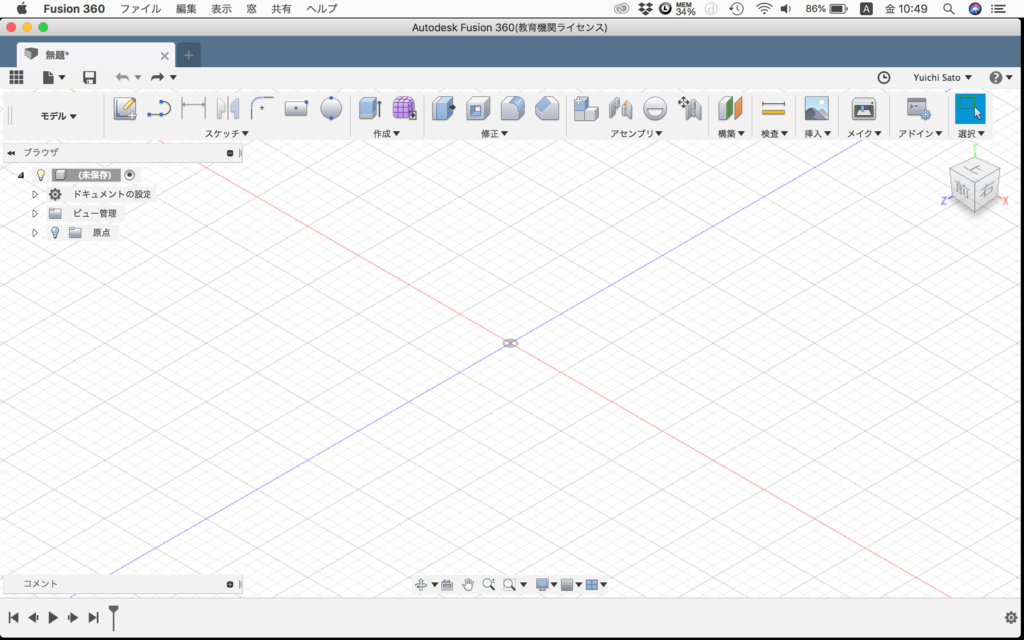Click the timeline Play button

(x=54, y=617)
